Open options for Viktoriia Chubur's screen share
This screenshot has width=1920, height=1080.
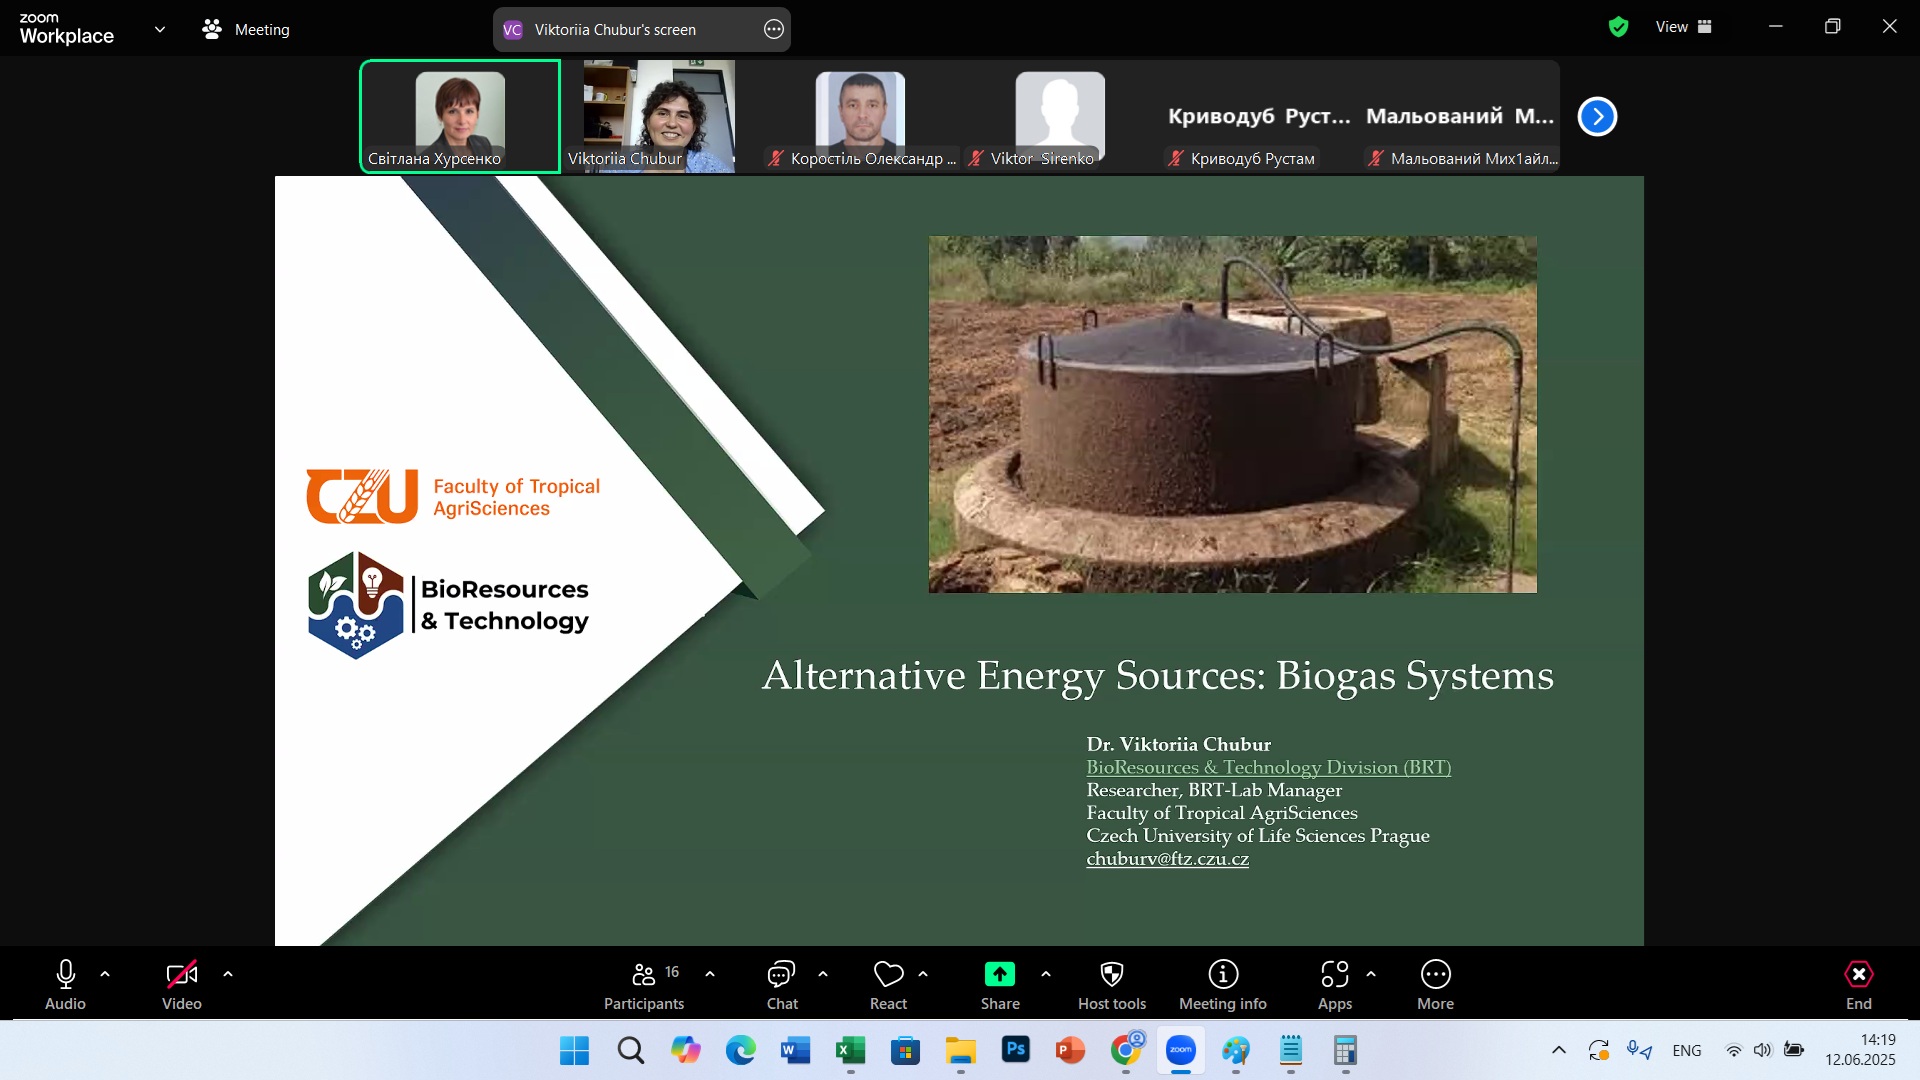(774, 30)
